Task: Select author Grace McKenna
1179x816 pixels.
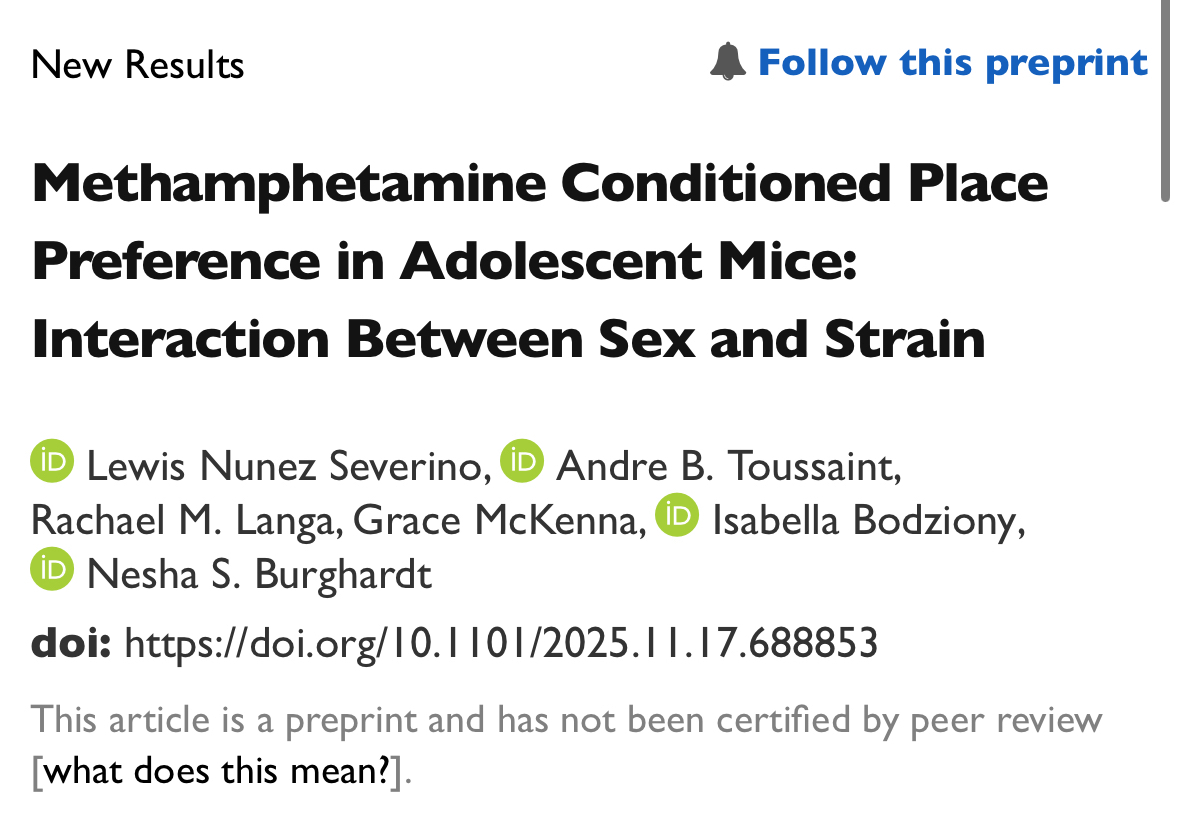Action: pyautogui.click(x=497, y=521)
